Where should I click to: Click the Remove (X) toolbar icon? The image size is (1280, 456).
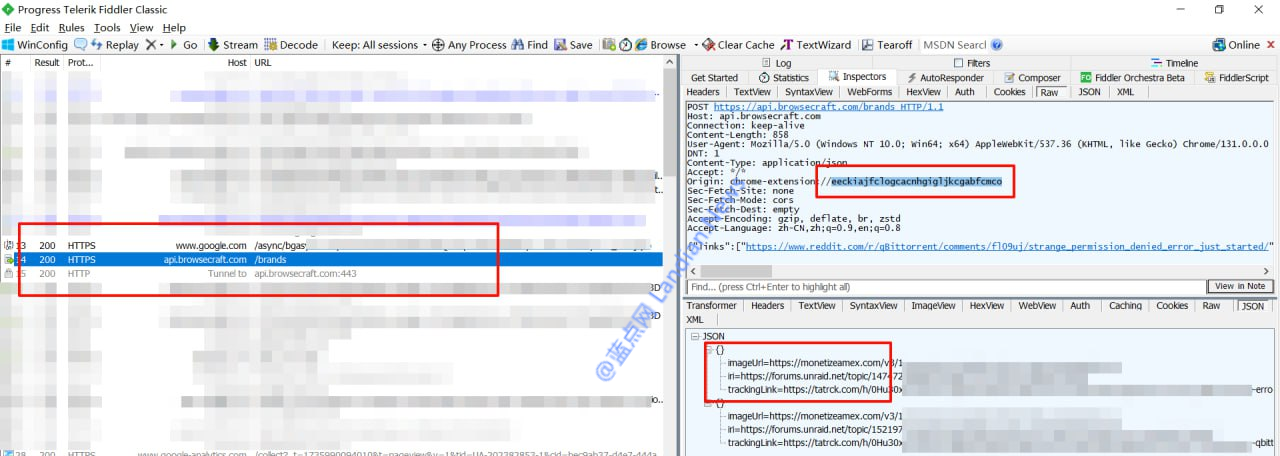pos(150,45)
